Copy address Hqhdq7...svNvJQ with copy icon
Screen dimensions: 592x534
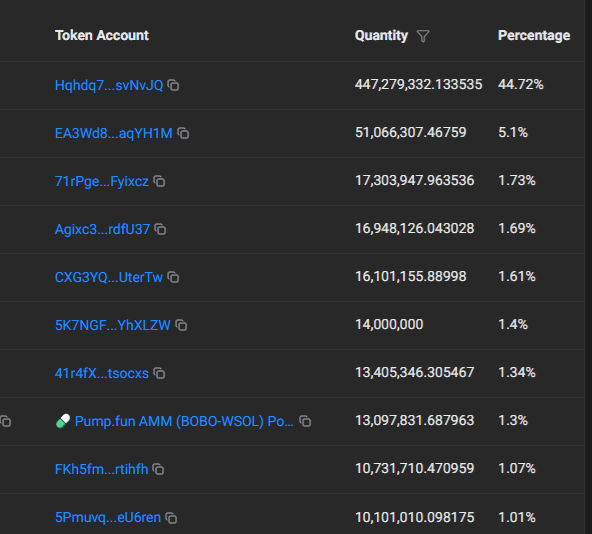tap(173, 85)
